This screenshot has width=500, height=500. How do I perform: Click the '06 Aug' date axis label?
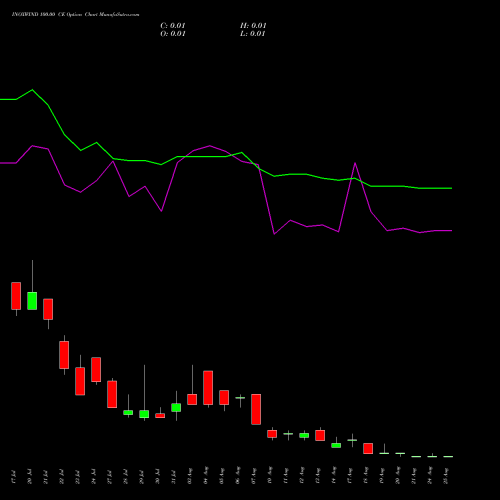coord(238,476)
